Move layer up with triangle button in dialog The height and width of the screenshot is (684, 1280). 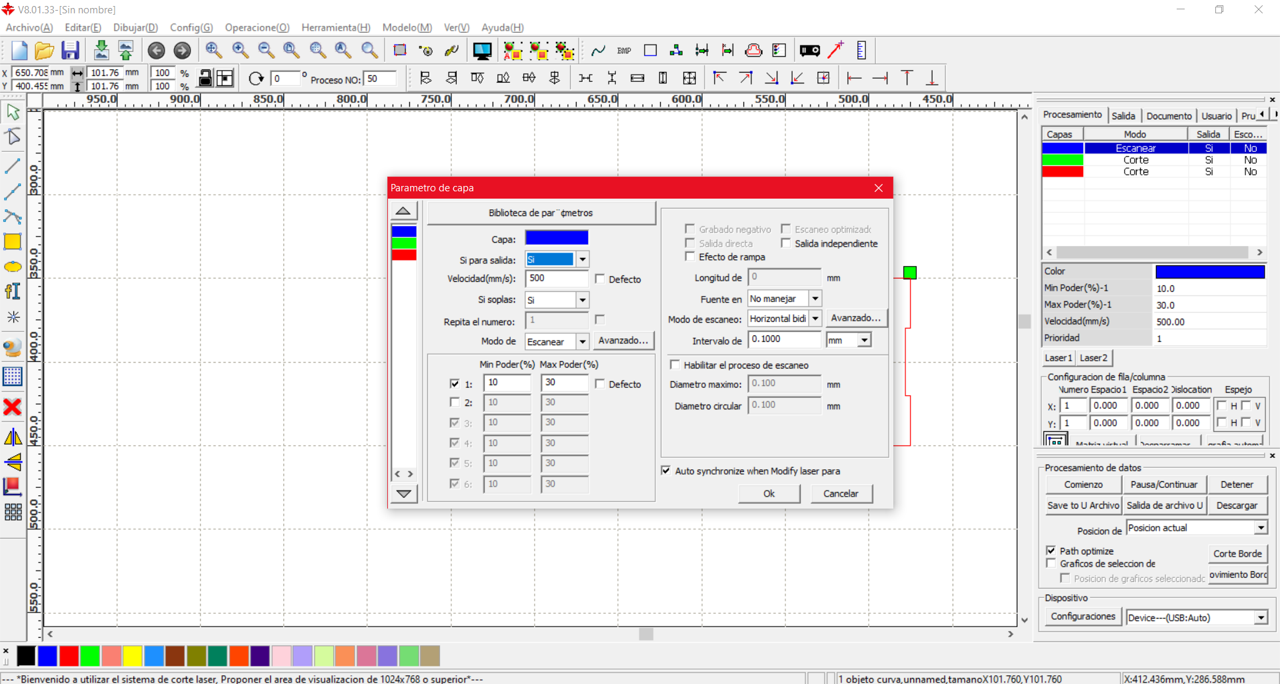(x=403, y=212)
